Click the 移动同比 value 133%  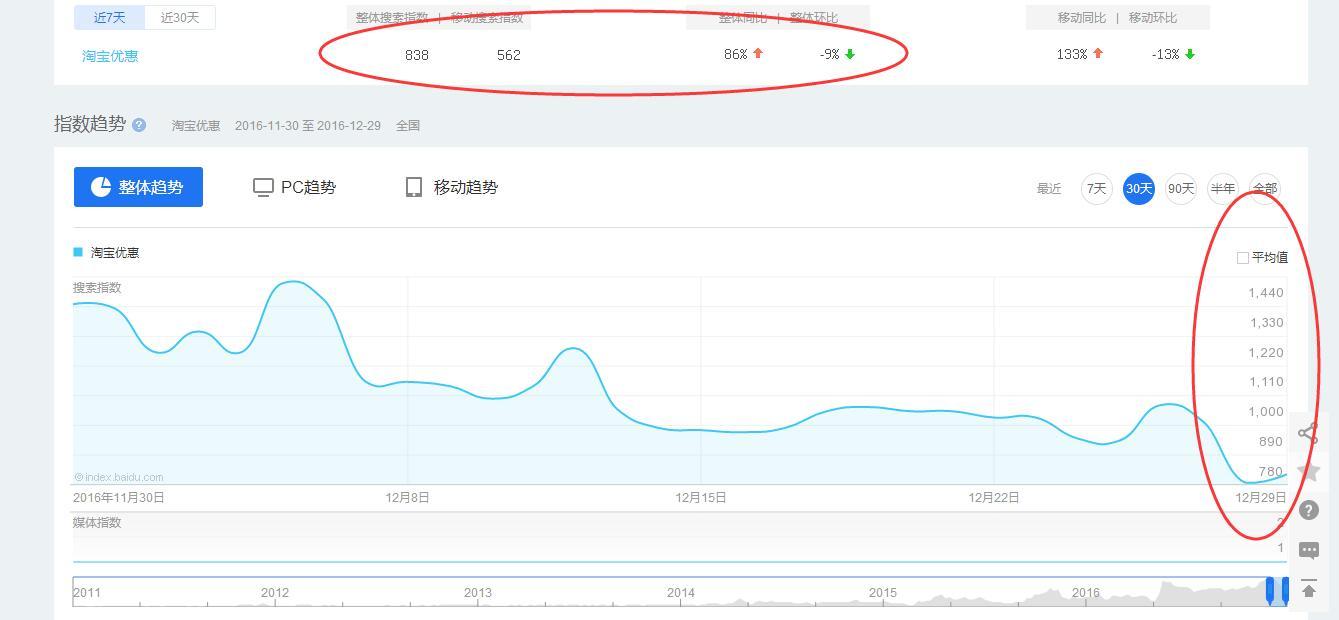tap(1071, 54)
